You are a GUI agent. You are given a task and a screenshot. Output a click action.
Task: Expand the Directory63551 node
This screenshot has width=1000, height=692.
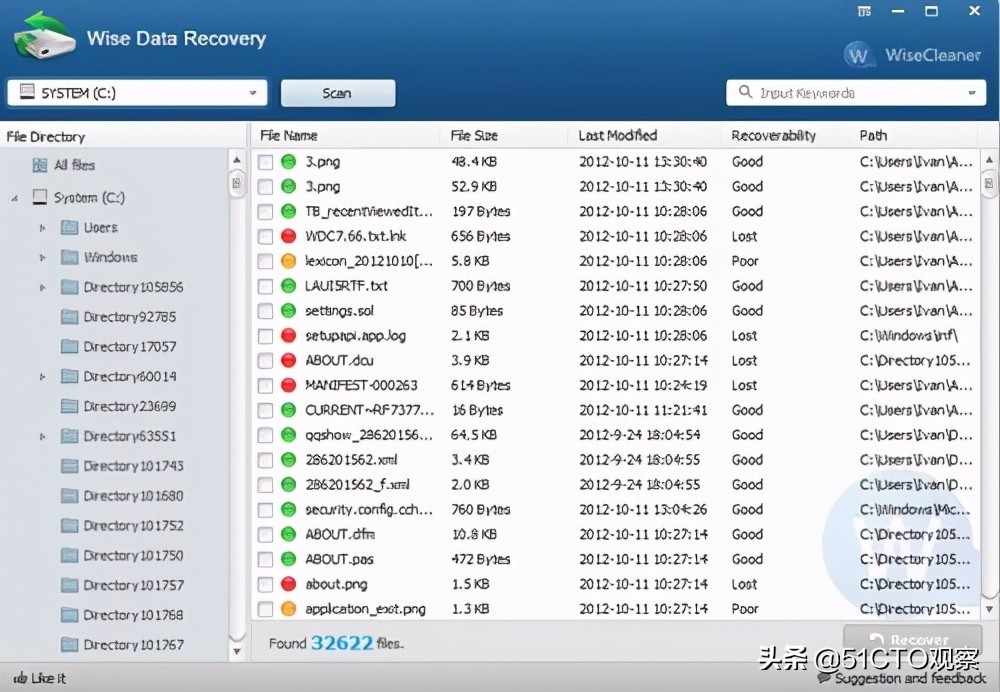[42, 437]
